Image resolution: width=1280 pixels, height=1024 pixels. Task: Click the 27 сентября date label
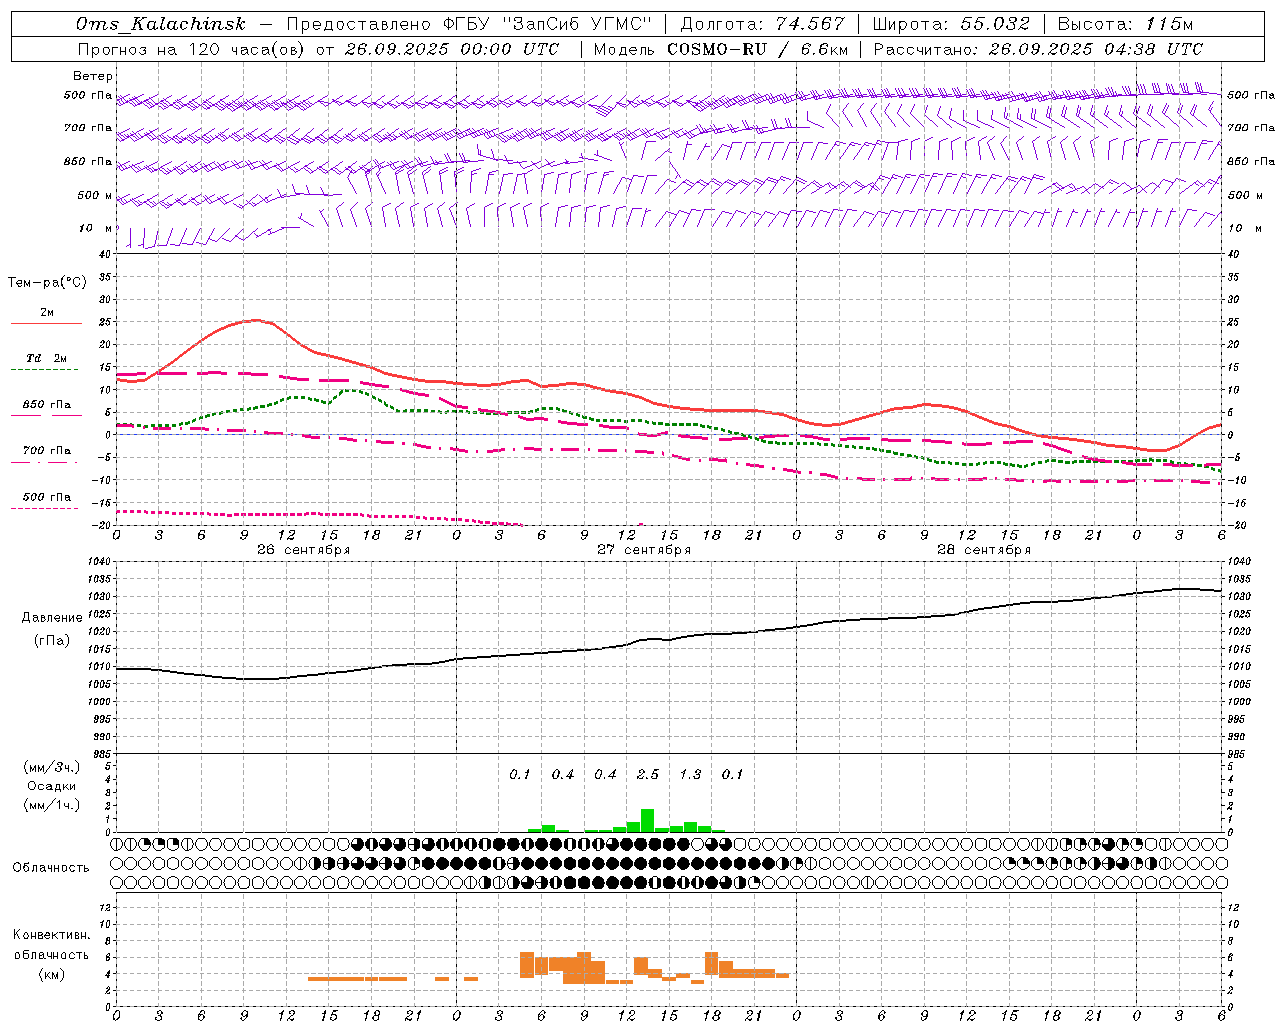coord(644,550)
